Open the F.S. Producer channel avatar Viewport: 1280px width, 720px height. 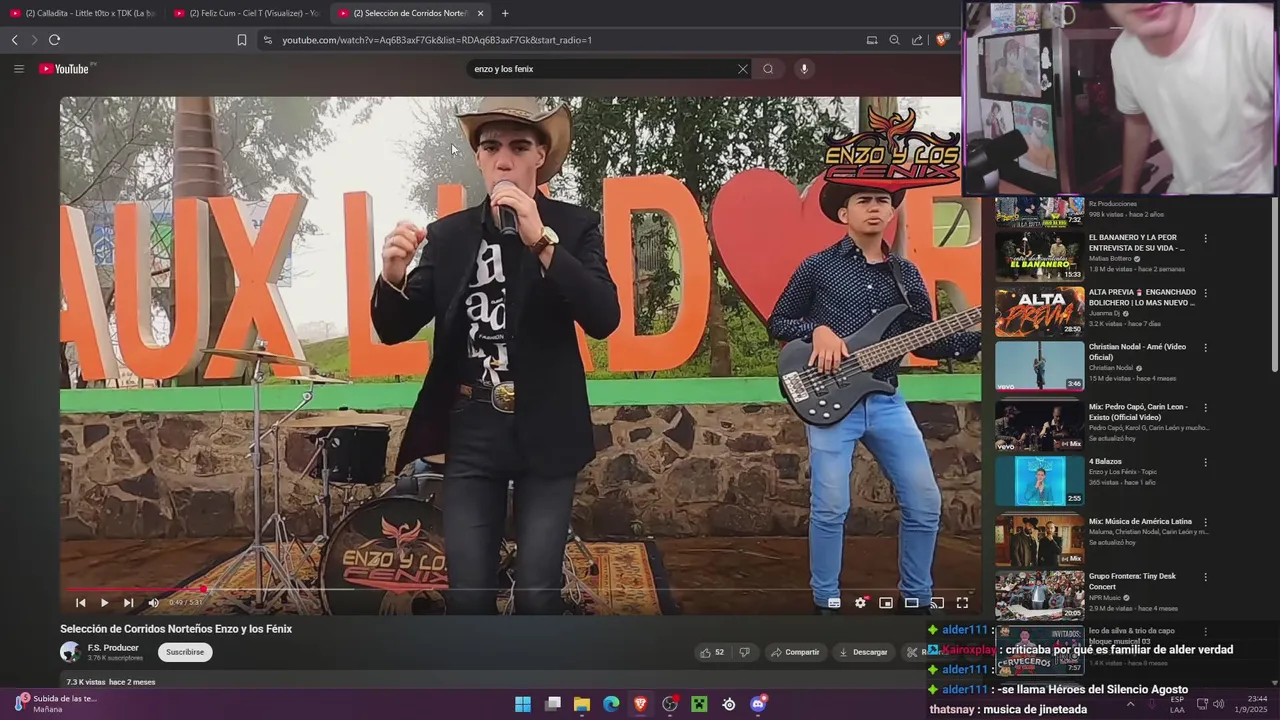coord(70,652)
